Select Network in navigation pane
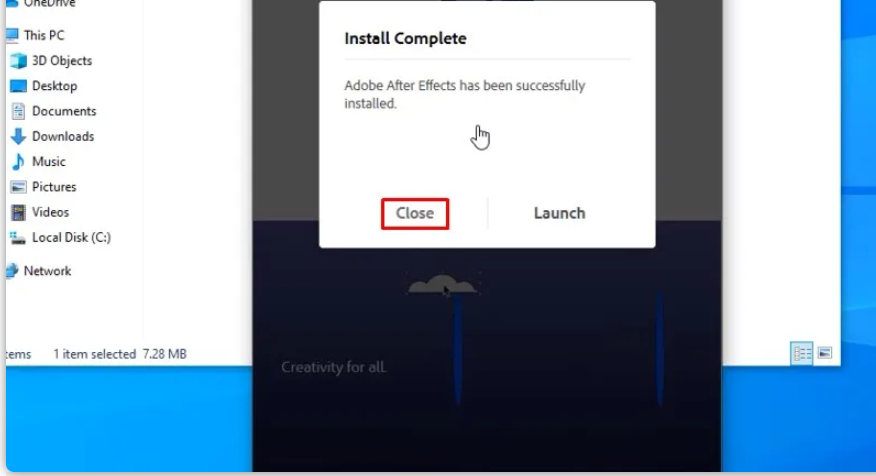 point(47,271)
